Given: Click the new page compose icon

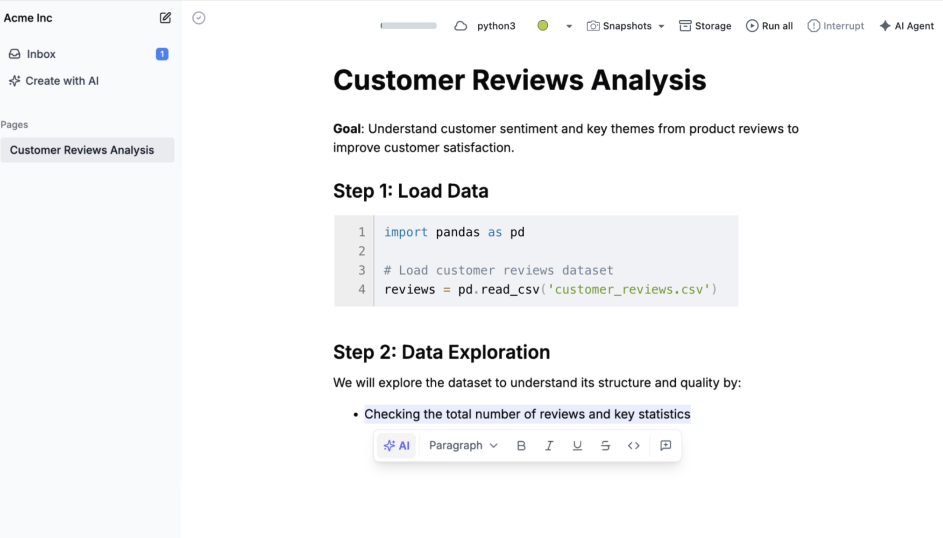Looking at the screenshot, I should tap(165, 18).
